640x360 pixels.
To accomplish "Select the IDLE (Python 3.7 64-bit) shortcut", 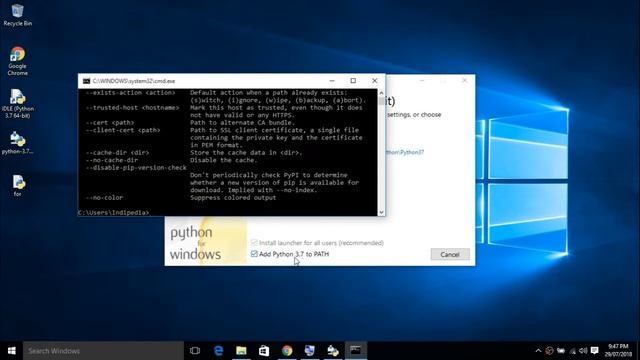I will point(17,104).
